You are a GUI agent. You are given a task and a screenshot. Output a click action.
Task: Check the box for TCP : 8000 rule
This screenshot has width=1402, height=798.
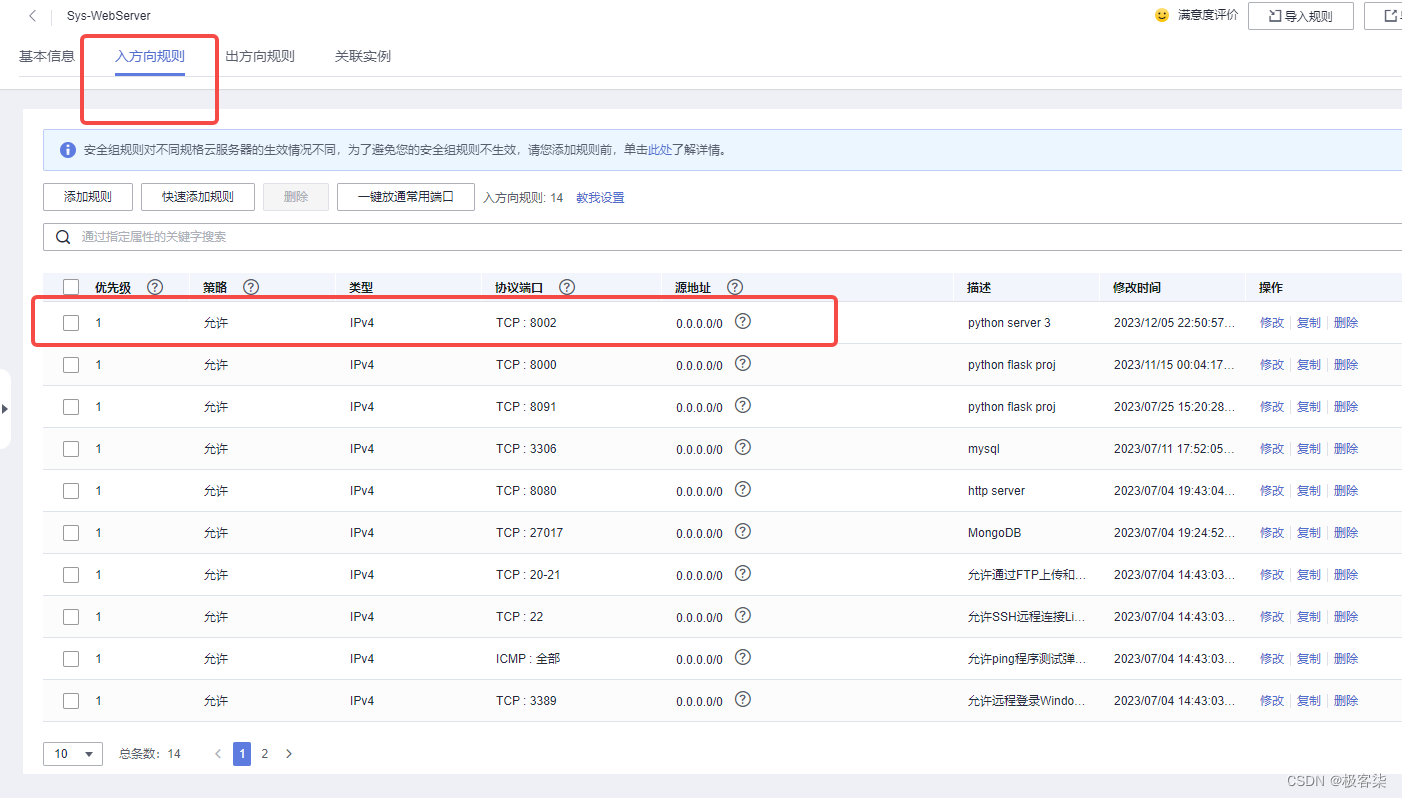[71, 365]
